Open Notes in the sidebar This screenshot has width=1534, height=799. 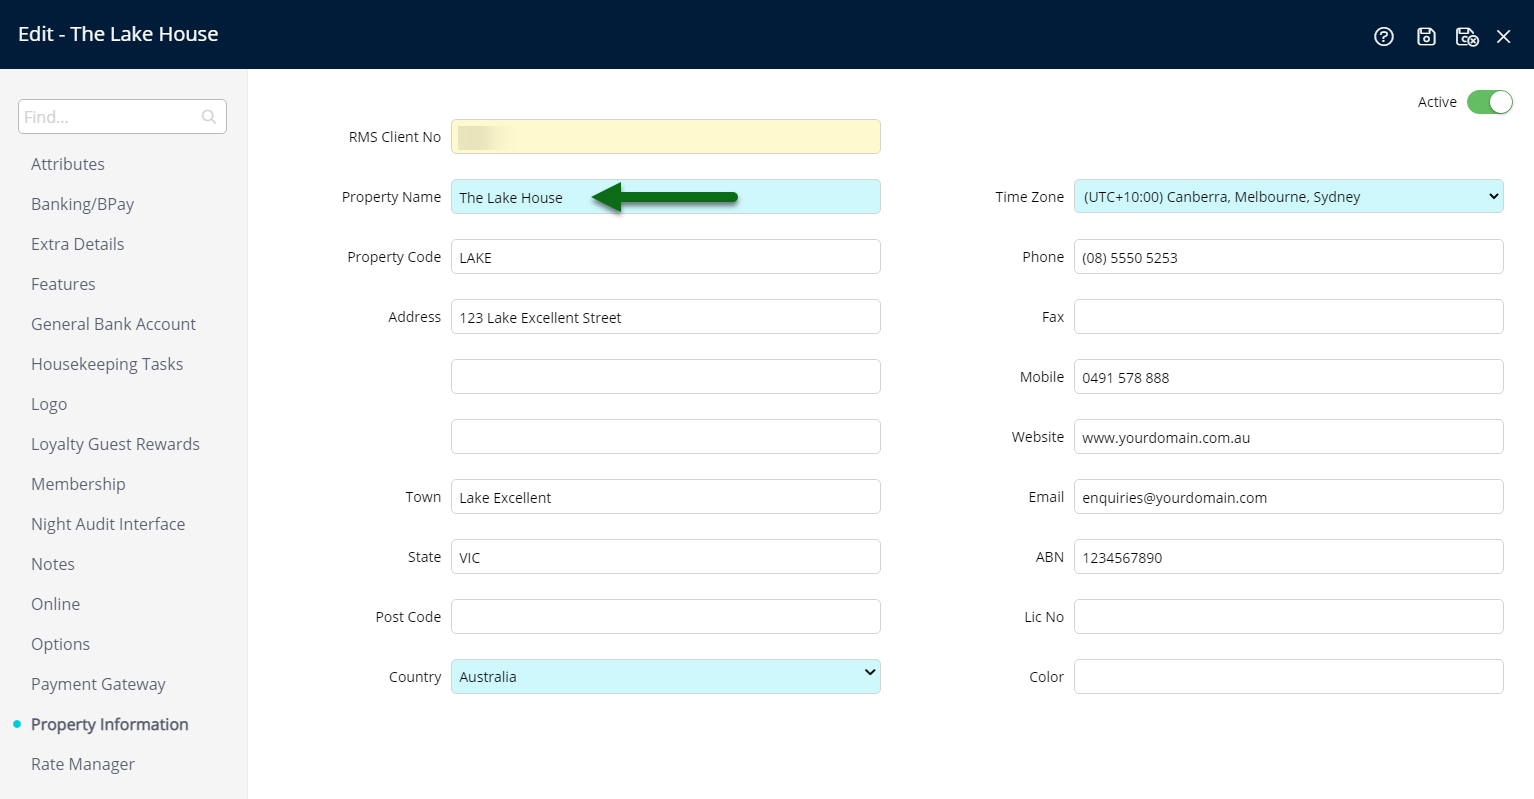click(x=53, y=564)
